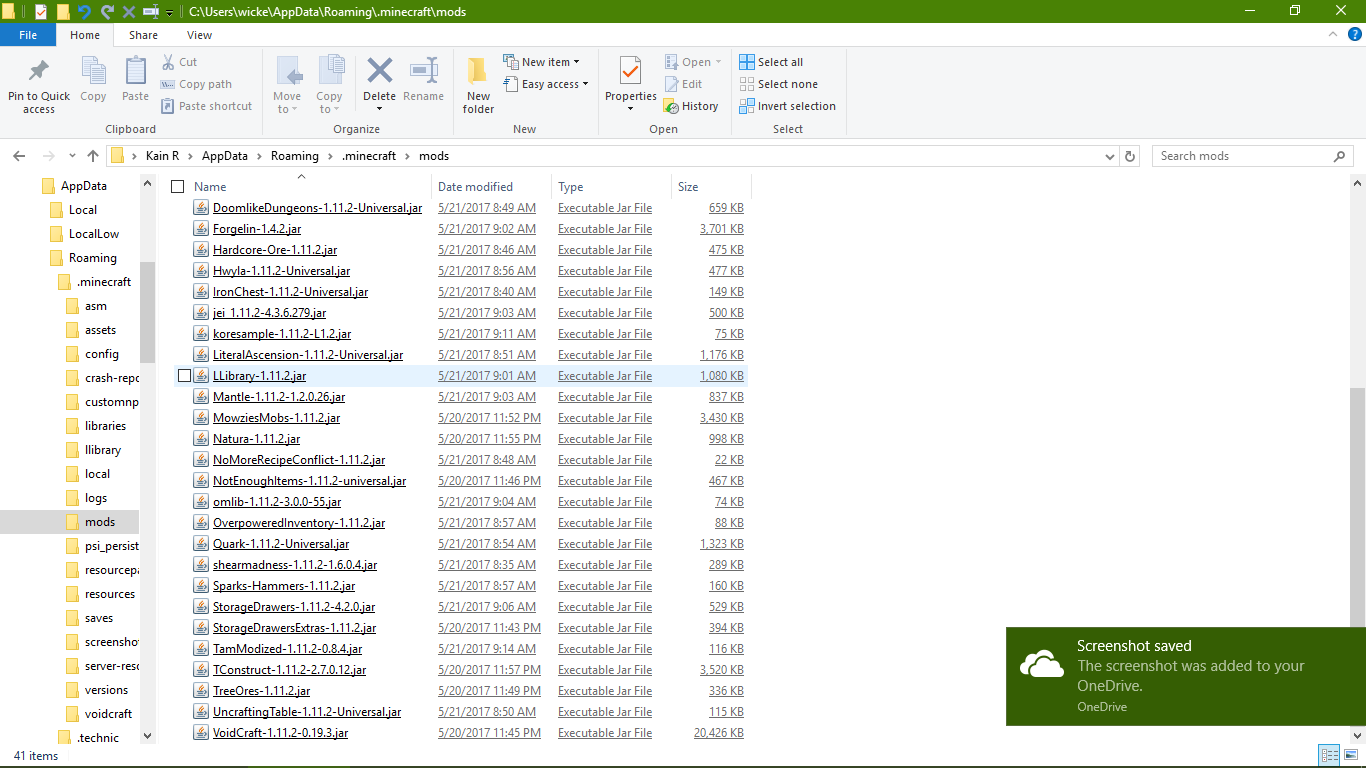The image size is (1366, 768).
Task: Expand the Open button dropdown
Action: point(718,62)
